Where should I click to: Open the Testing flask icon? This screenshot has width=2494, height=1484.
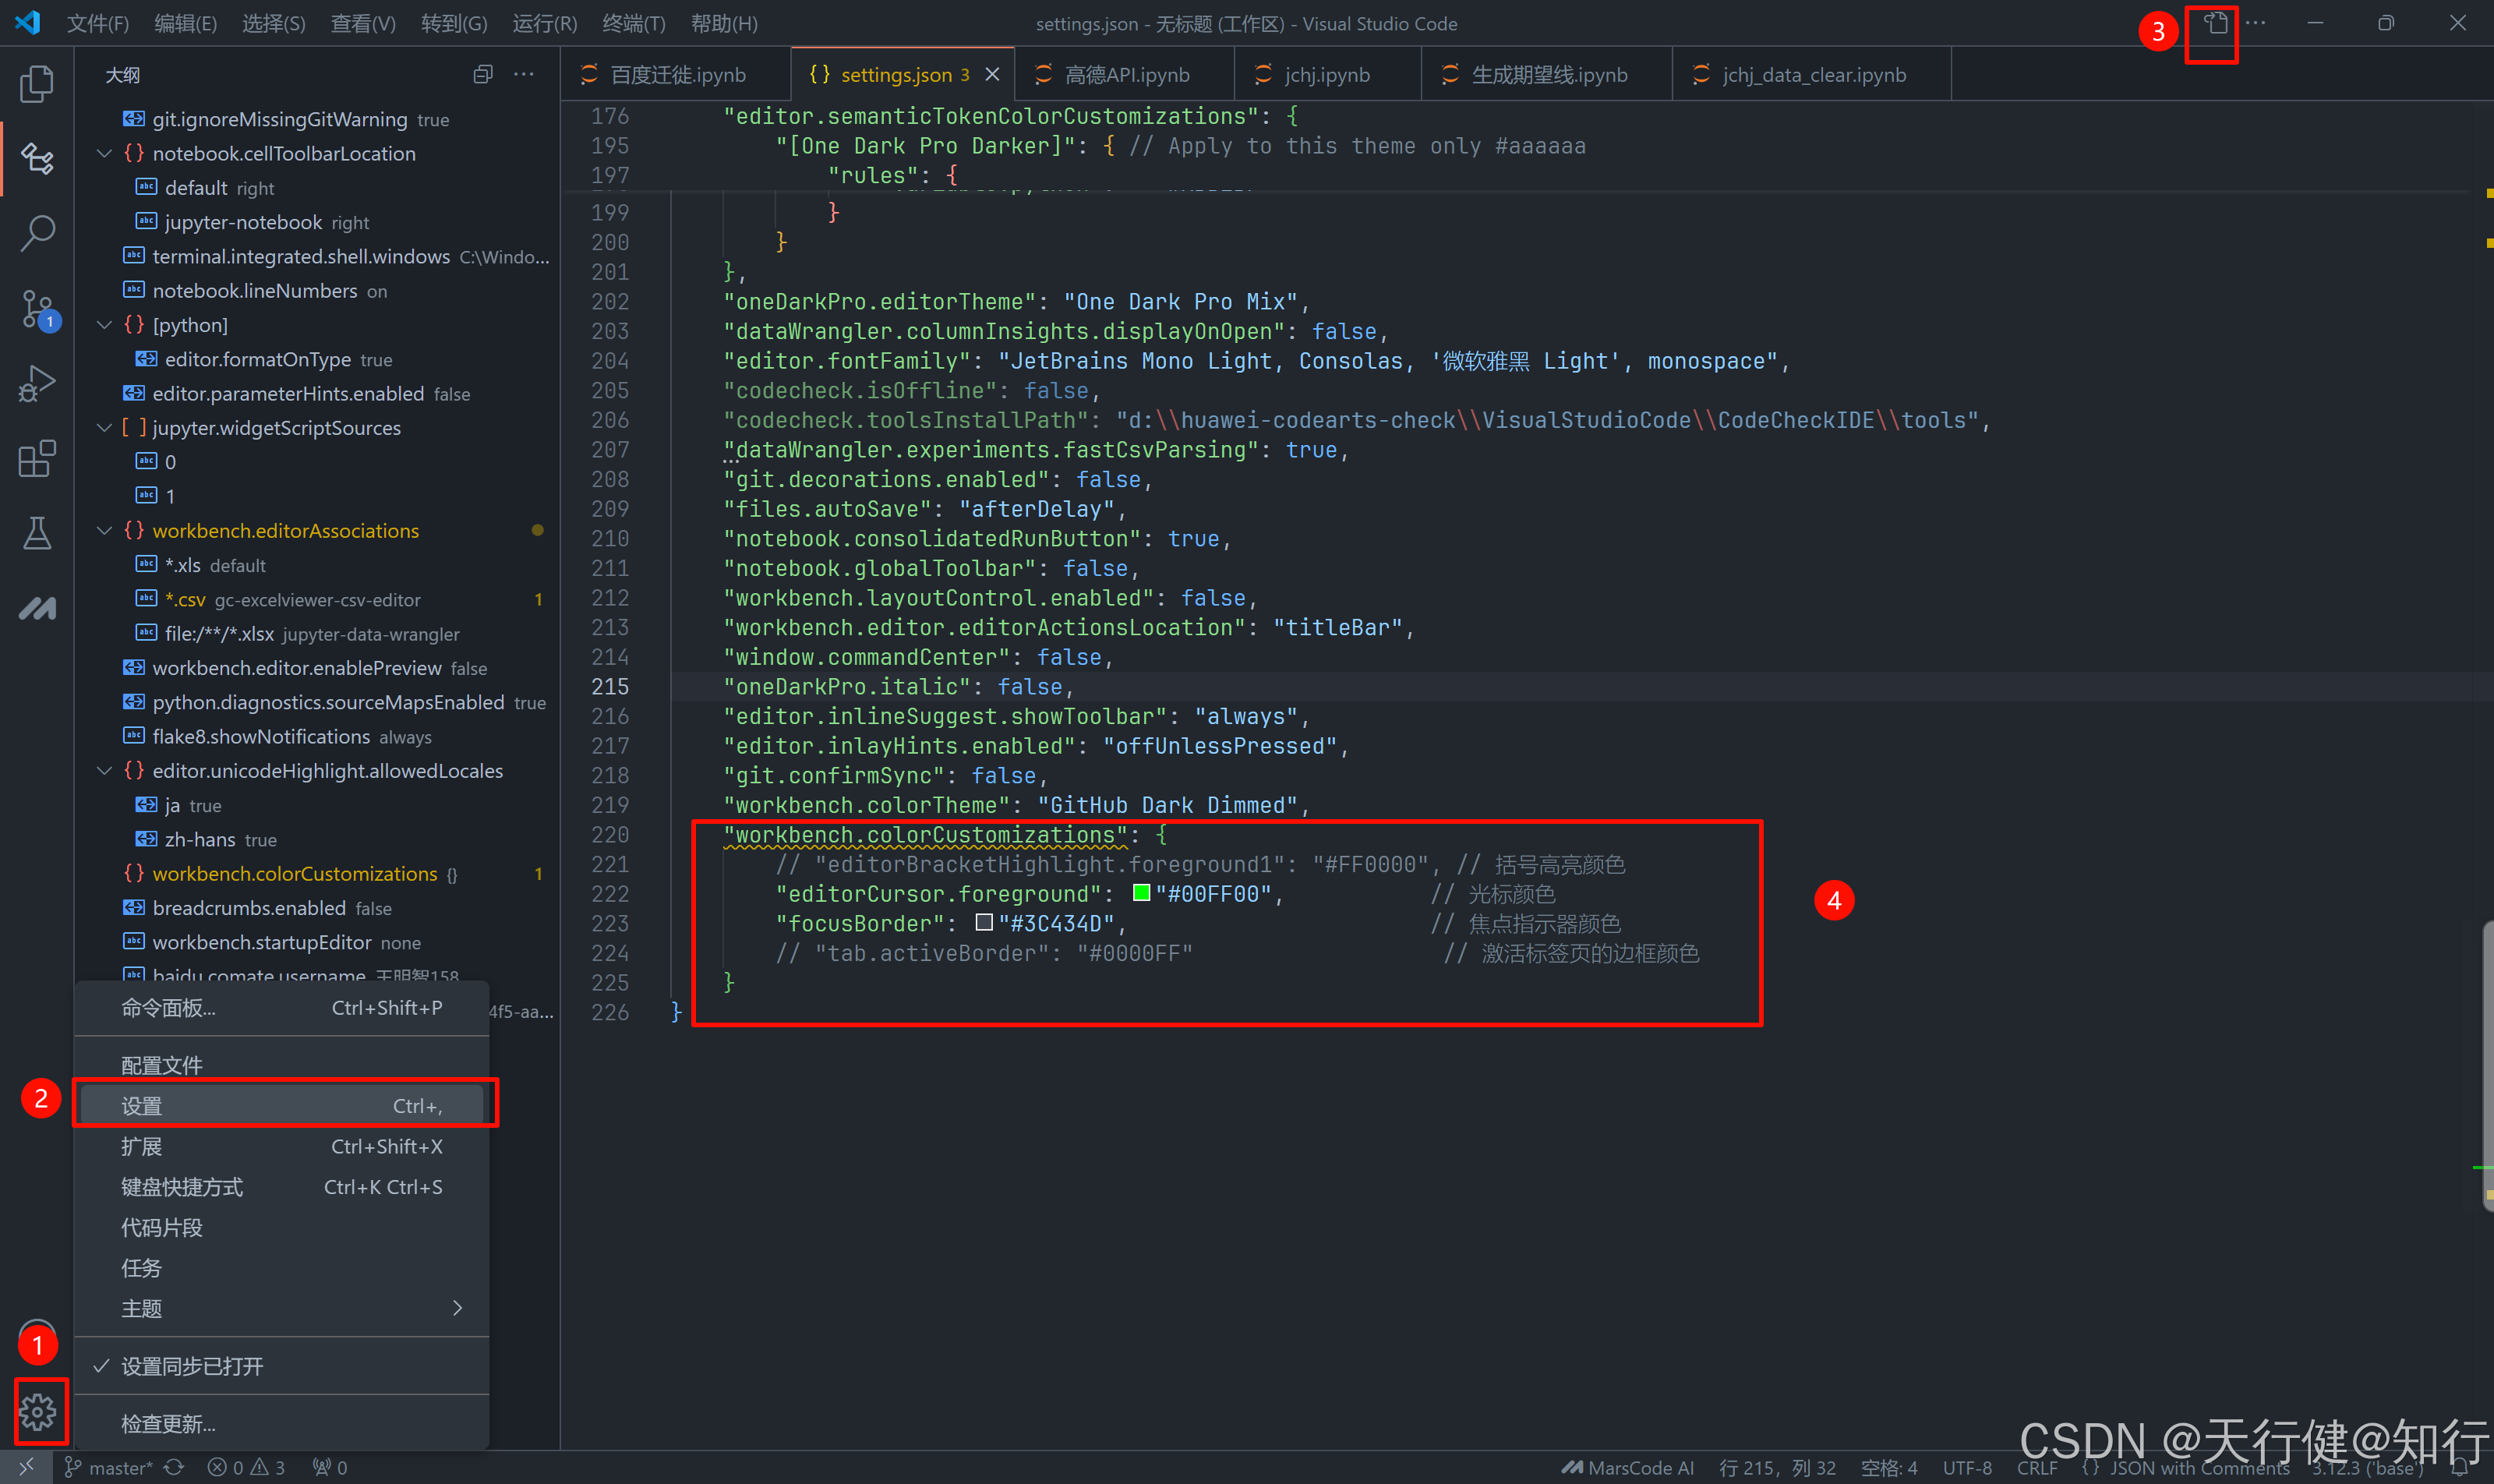(37, 533)
